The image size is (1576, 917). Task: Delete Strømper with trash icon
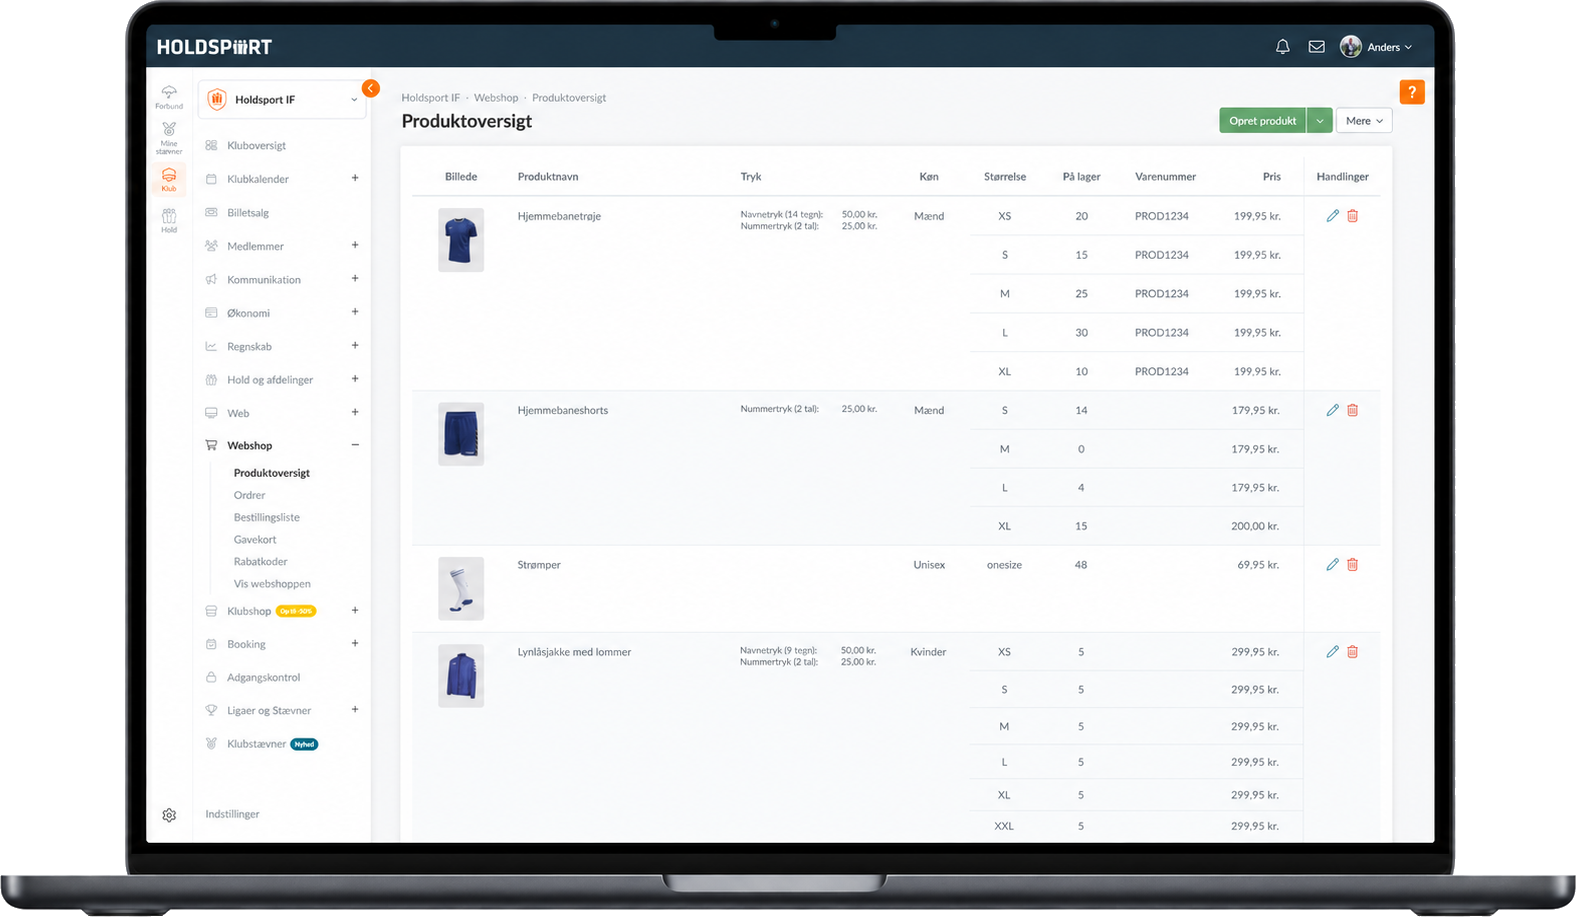pos(1352,565)
